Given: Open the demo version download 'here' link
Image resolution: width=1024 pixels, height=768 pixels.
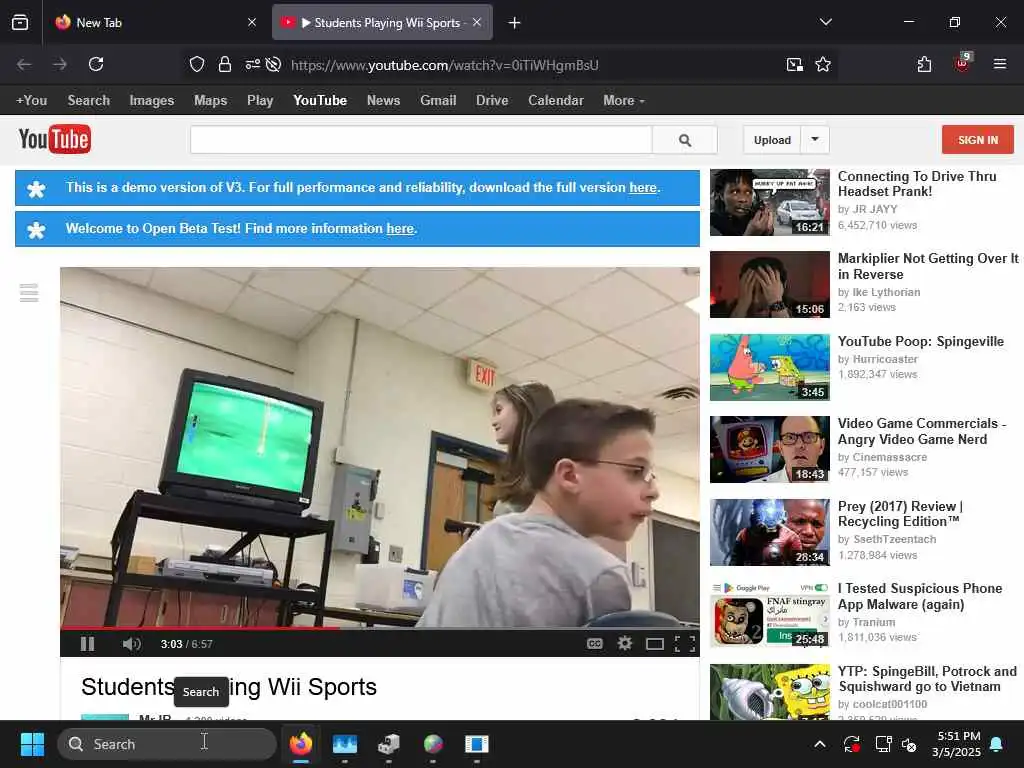Looking at the screenshot, I should 643,187.
